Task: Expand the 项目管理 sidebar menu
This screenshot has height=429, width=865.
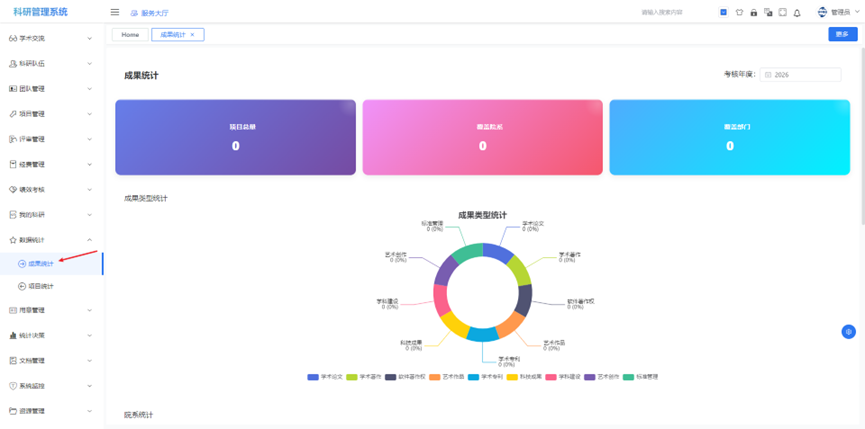Action: [50, 114]
